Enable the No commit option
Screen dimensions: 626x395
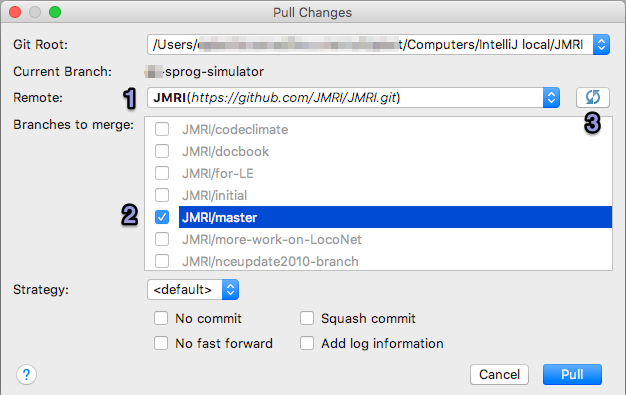[161, 318]
